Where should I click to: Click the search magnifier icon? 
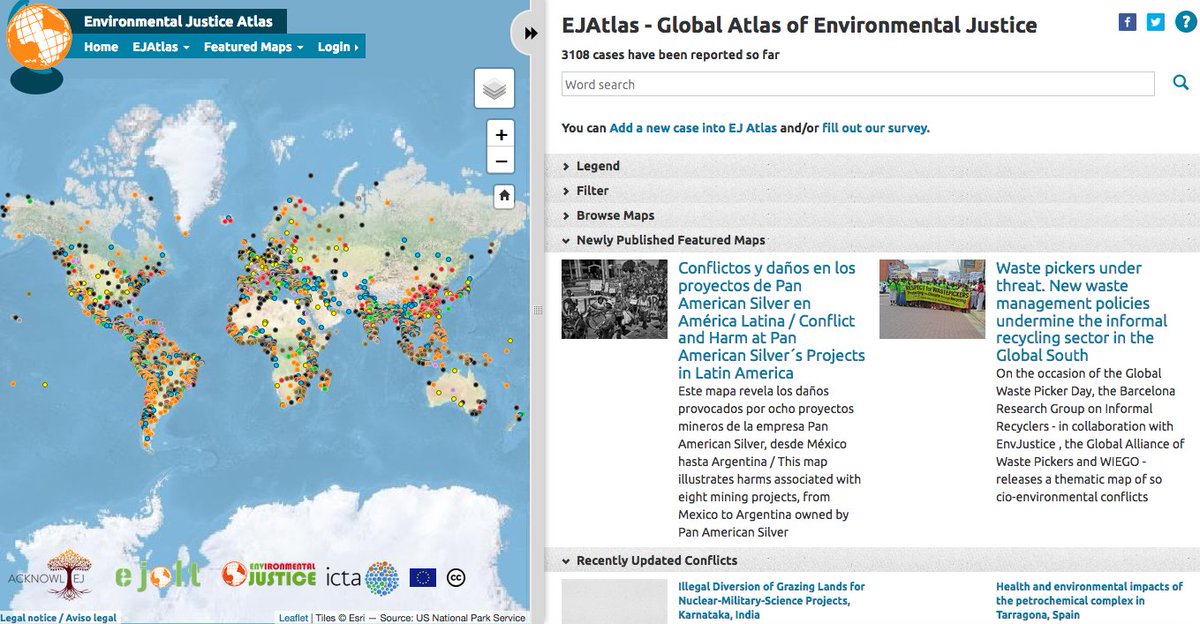[x=1181, y=84]
